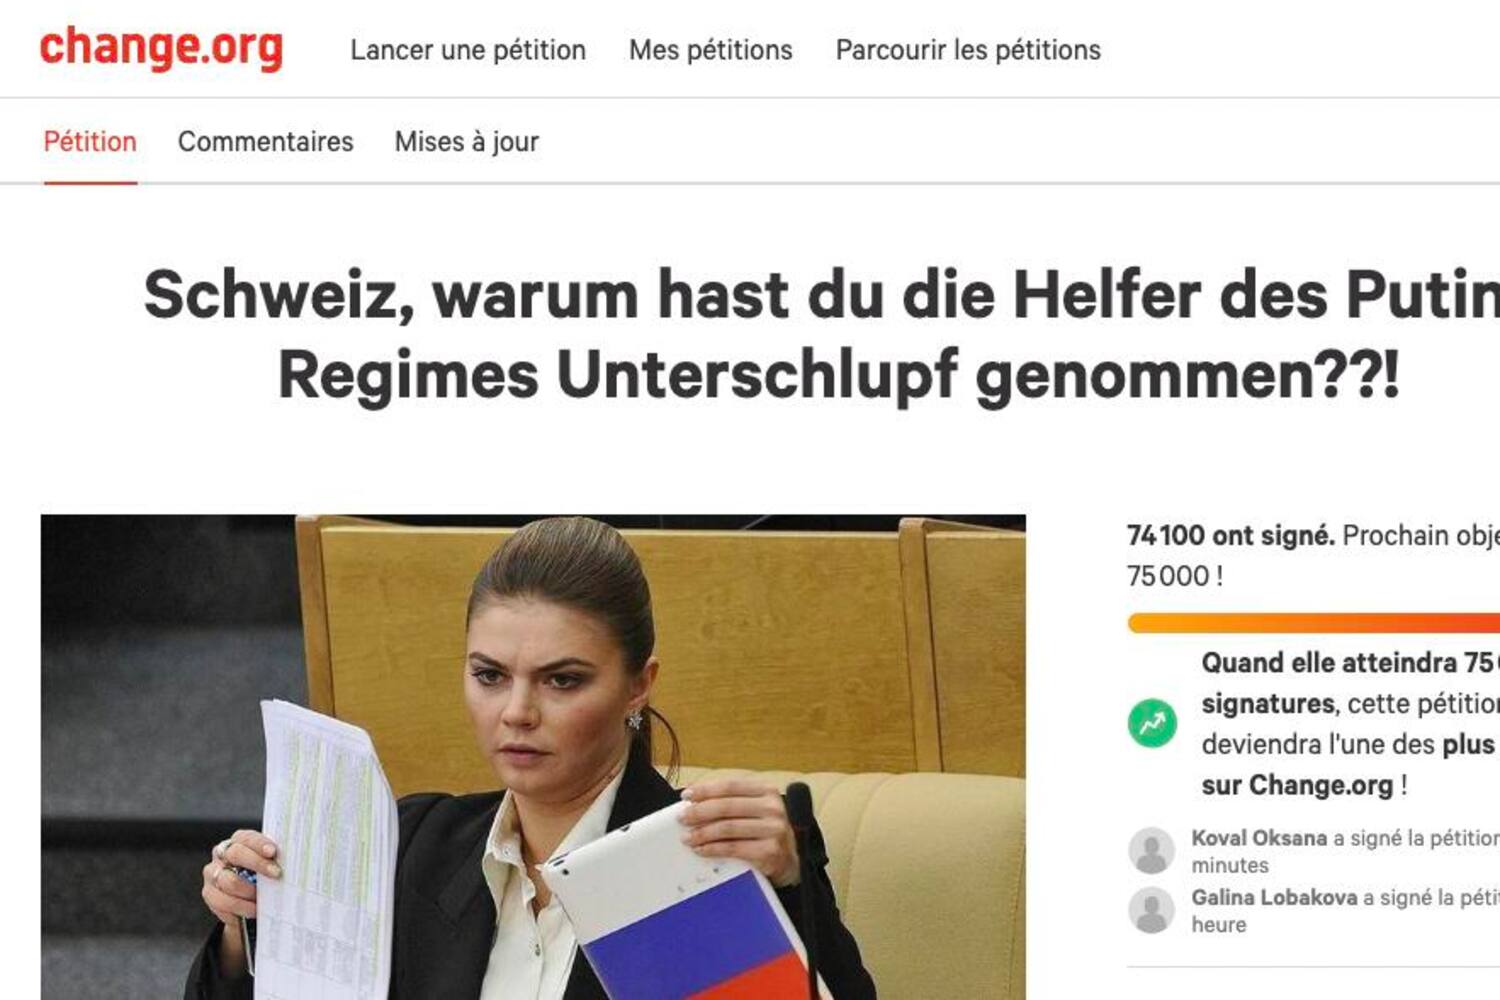Click the orange signature progress bar
1500x1000 pixels.
point(1314,623)
